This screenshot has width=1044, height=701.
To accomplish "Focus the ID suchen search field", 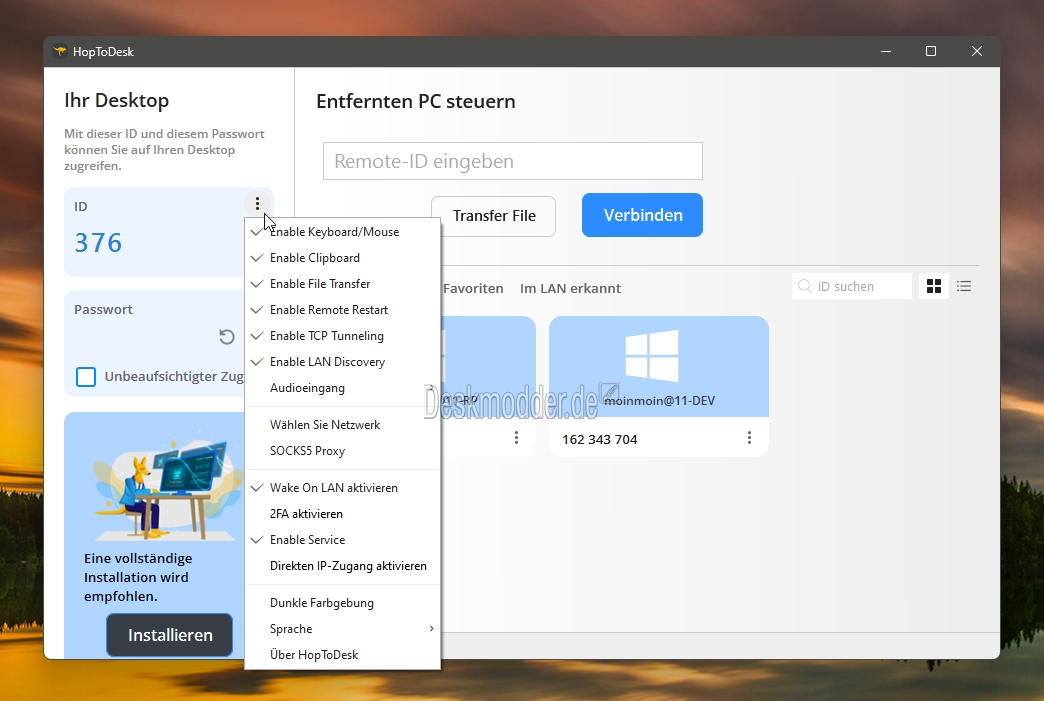I will pyautogui.click(x=852, y=286).
